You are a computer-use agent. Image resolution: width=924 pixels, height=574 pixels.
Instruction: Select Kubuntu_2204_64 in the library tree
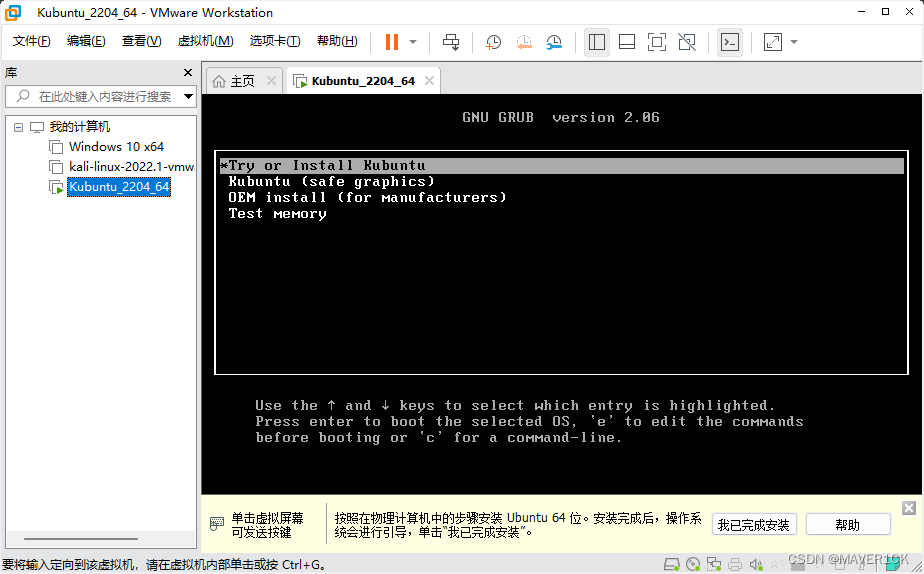pos(119,187)
